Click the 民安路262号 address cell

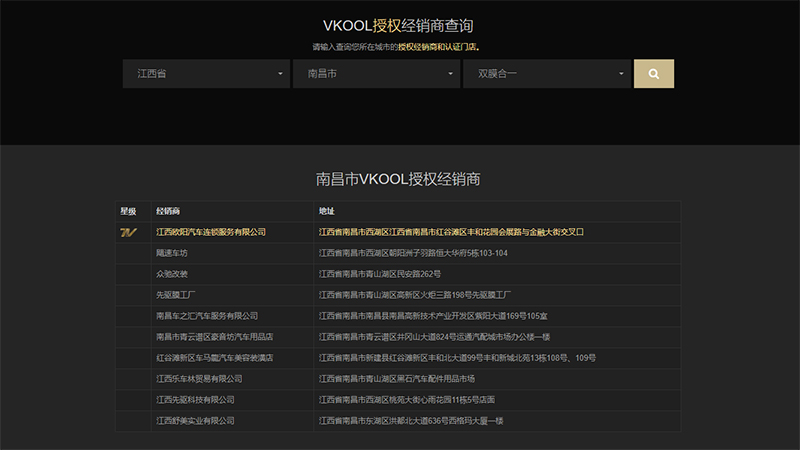point(380,274)
